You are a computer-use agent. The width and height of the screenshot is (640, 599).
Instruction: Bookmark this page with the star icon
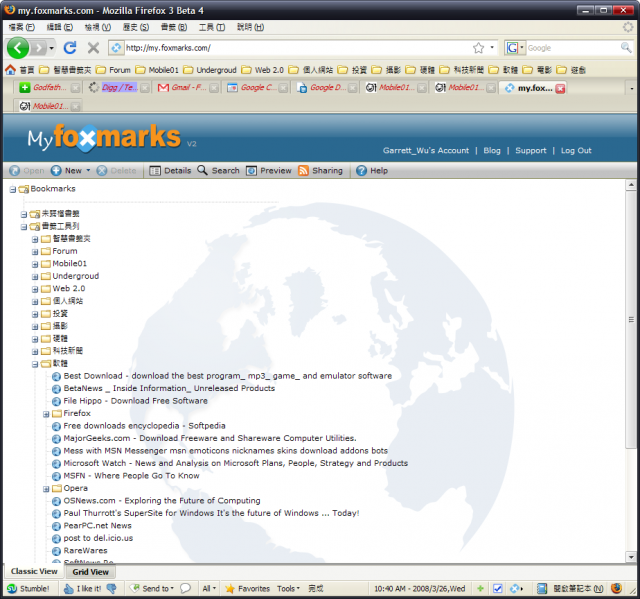click(x=478, y=48)
